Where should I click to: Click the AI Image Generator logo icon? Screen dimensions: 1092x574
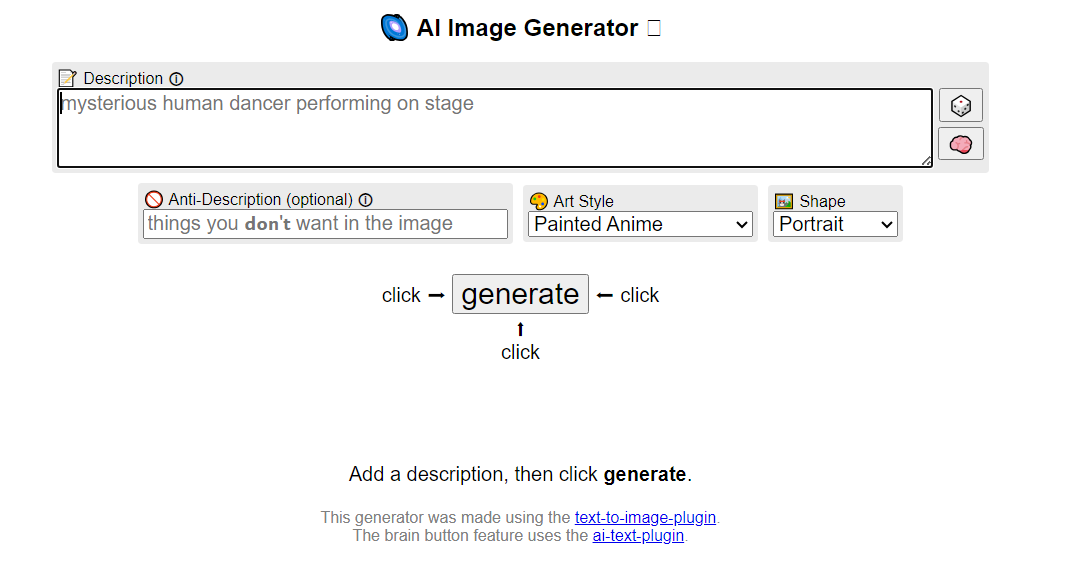395,28
